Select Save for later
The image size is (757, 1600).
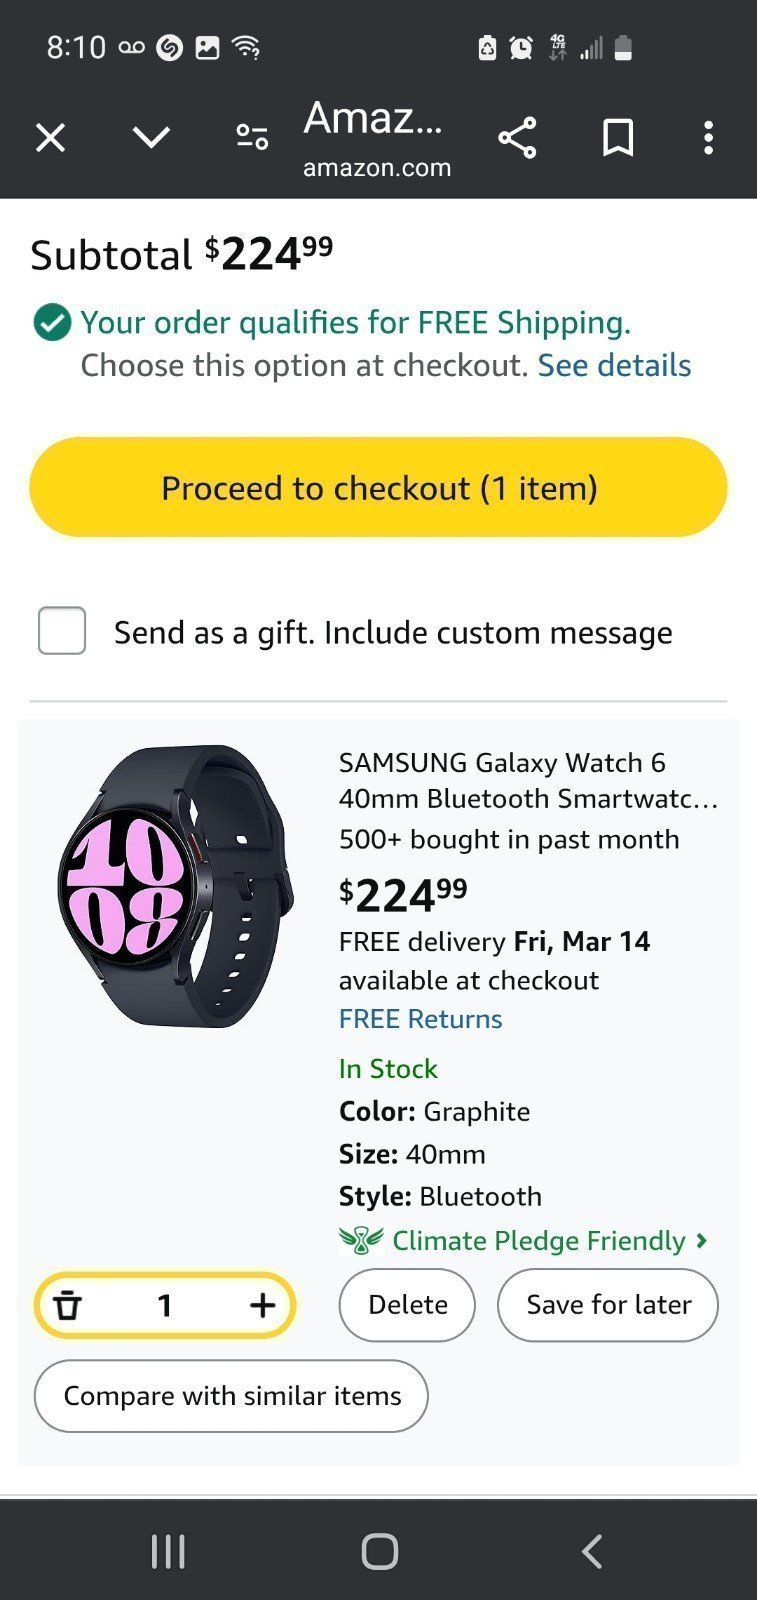pyautogui.click(x=608, y=1305)
